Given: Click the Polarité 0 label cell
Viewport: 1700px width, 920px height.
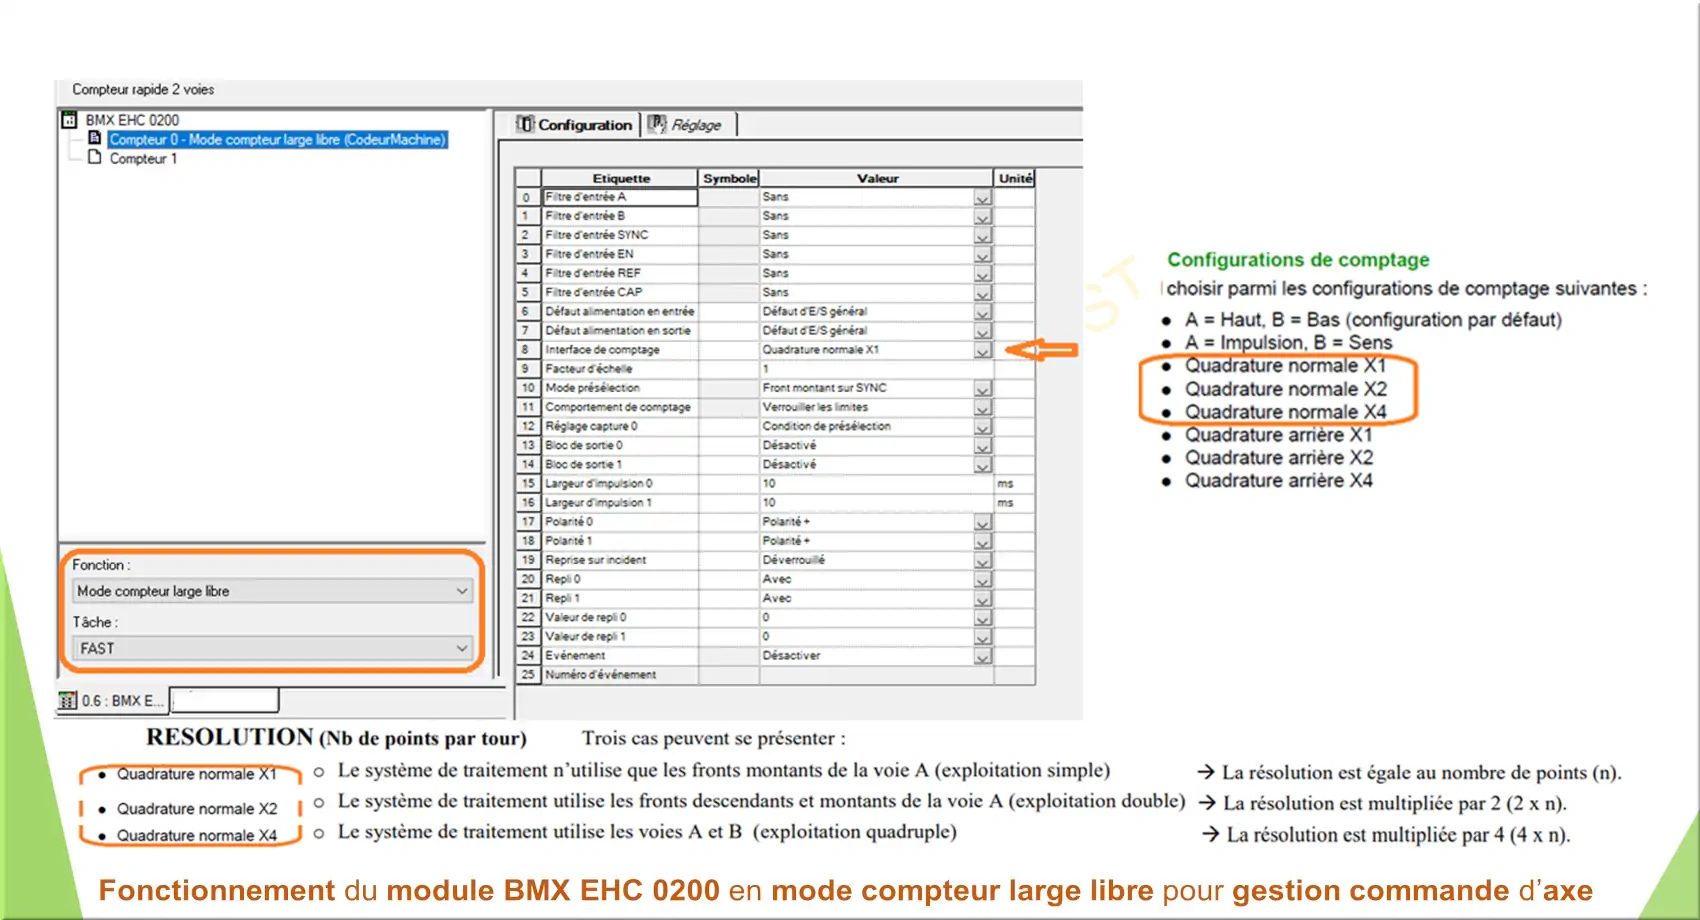Looking at the screenshot, I should pos(620,522).
